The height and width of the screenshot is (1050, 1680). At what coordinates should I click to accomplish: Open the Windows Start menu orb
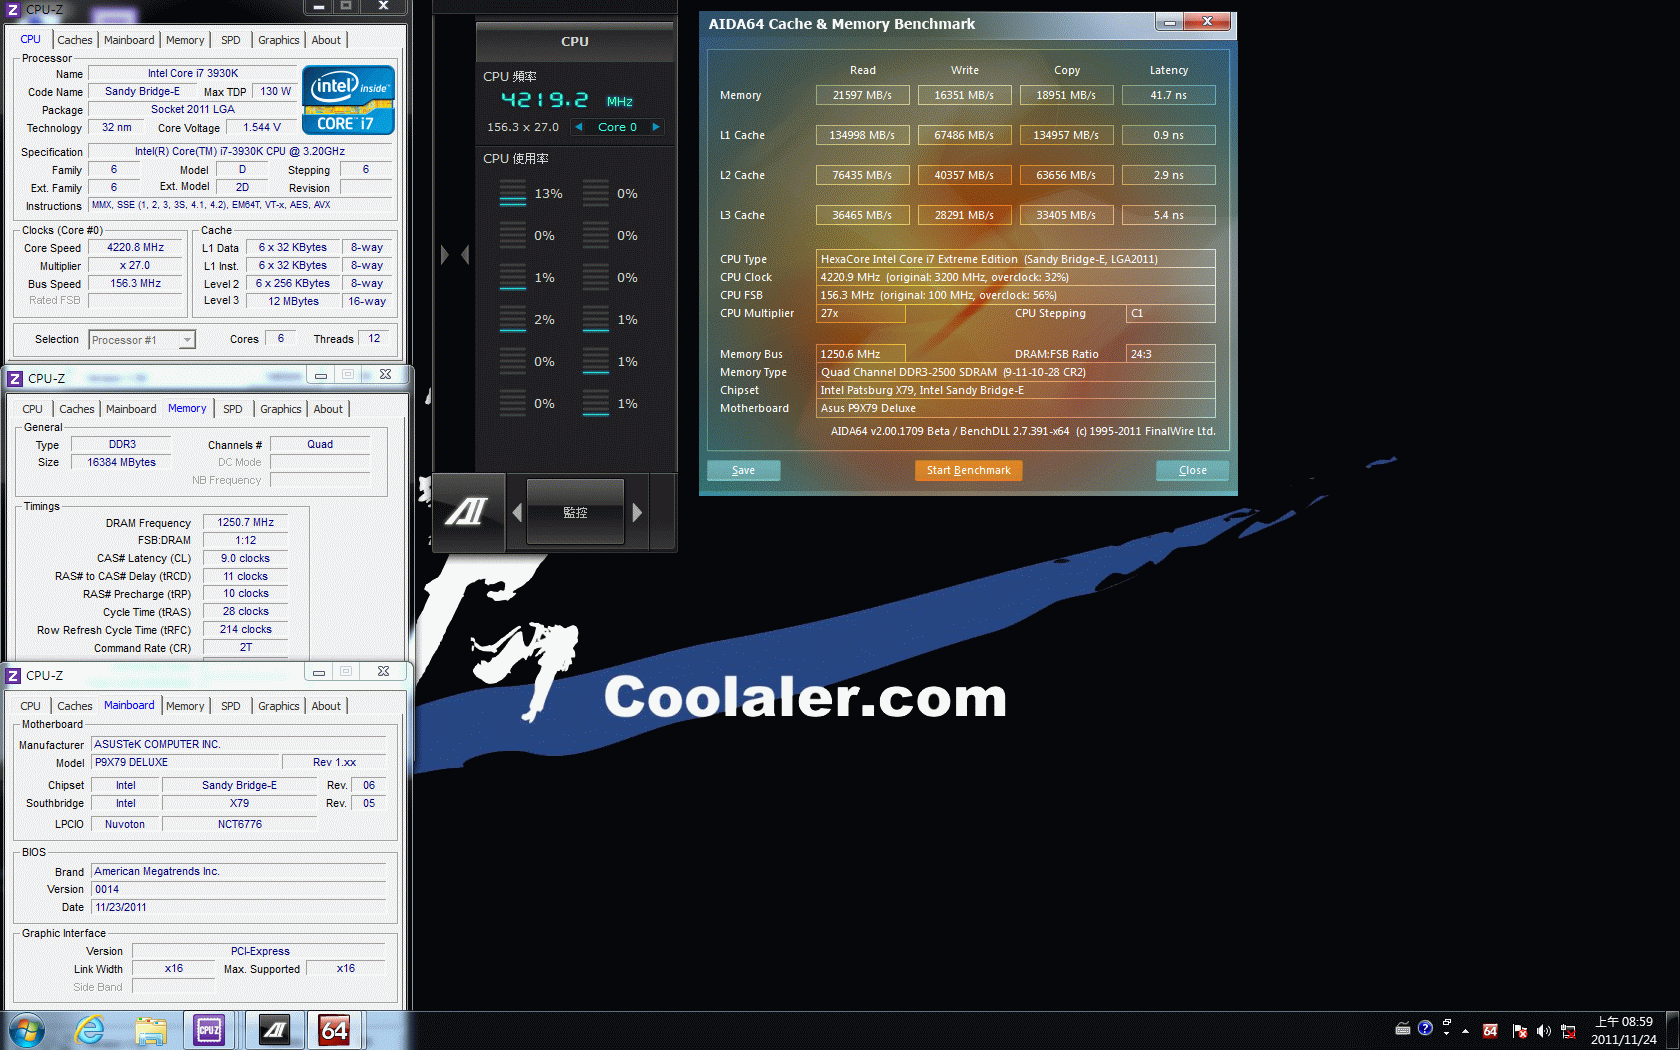click(26, 1030)
